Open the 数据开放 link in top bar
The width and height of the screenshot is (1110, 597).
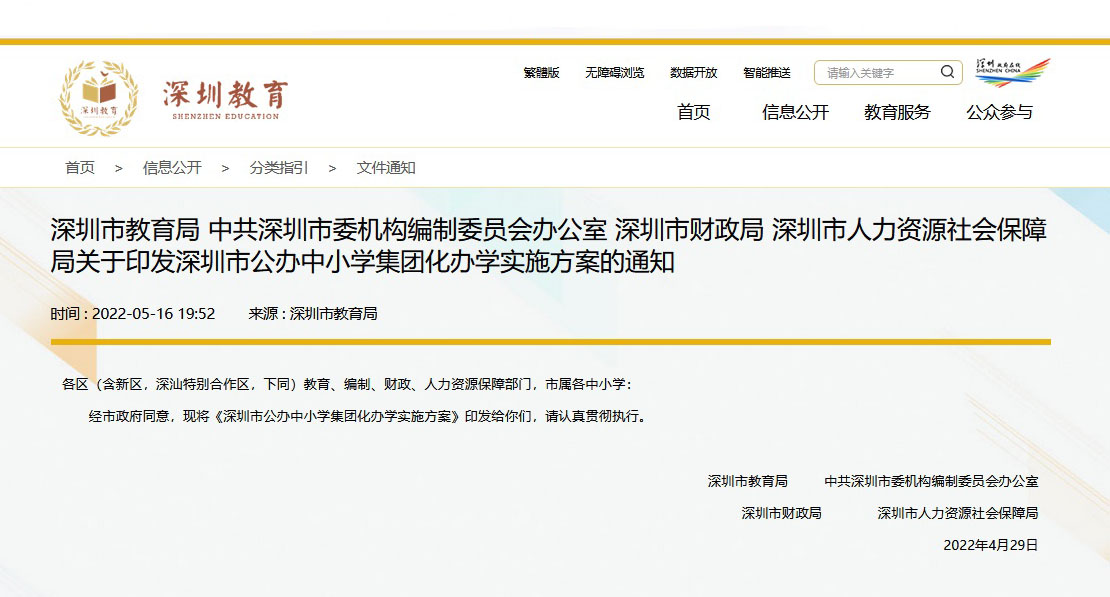pyautogui.click(x=693, y=73)
